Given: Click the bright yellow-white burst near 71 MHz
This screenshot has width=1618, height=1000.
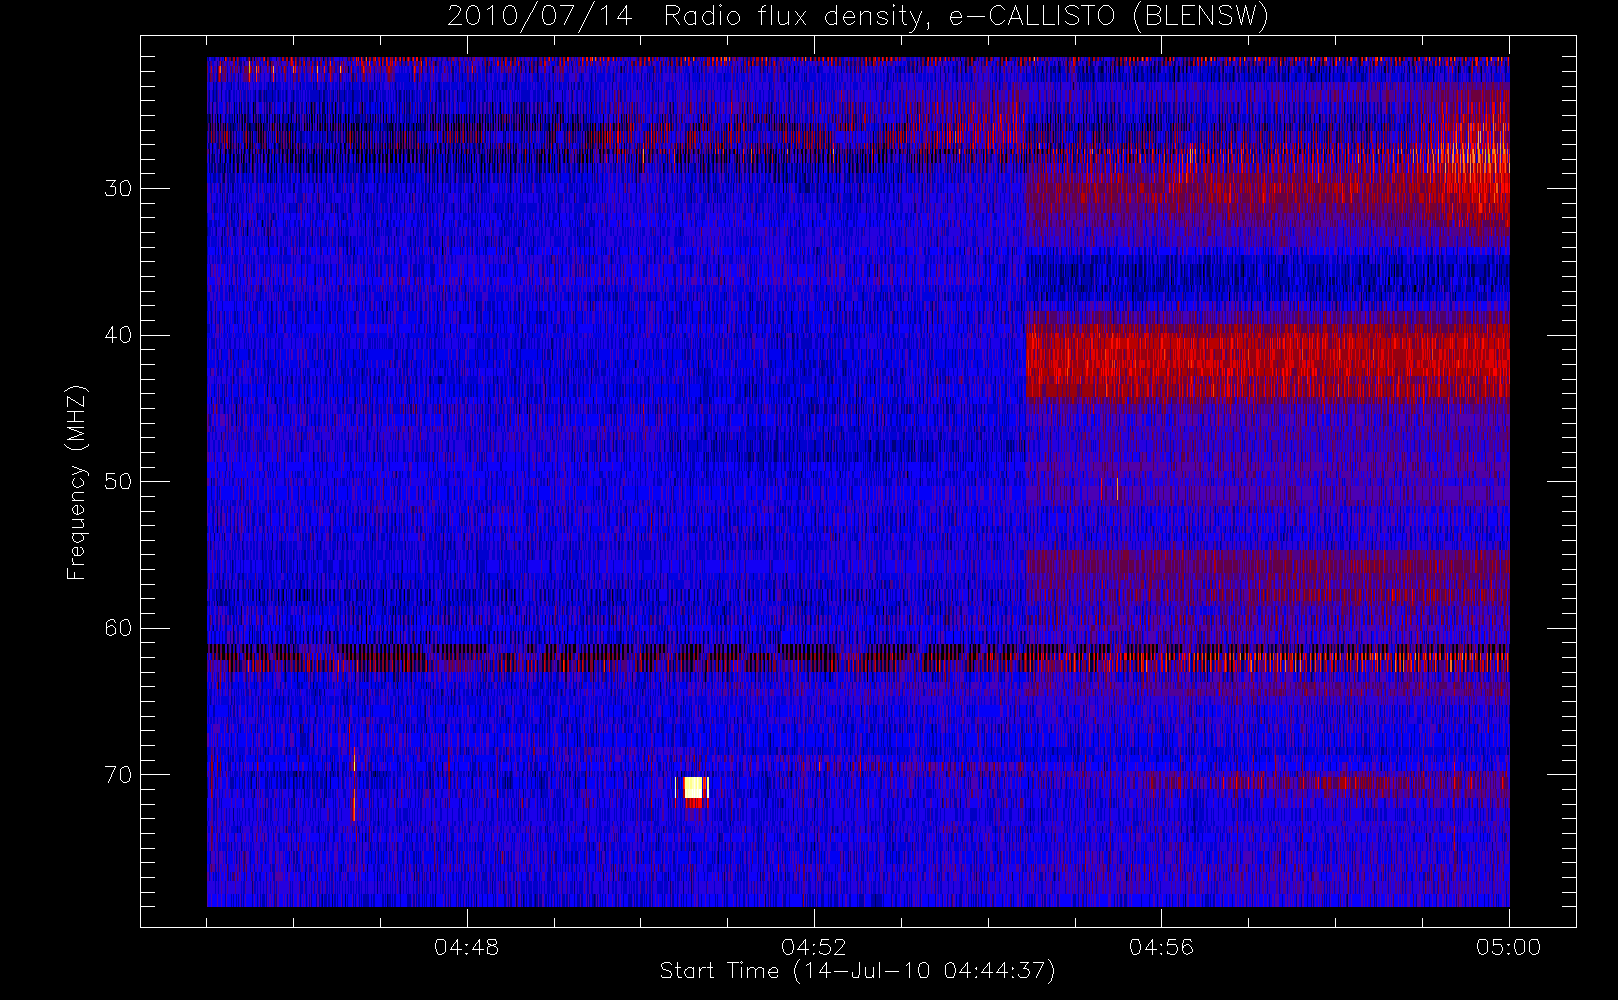Looking at the screenshot, I should [x=695, y=790].
